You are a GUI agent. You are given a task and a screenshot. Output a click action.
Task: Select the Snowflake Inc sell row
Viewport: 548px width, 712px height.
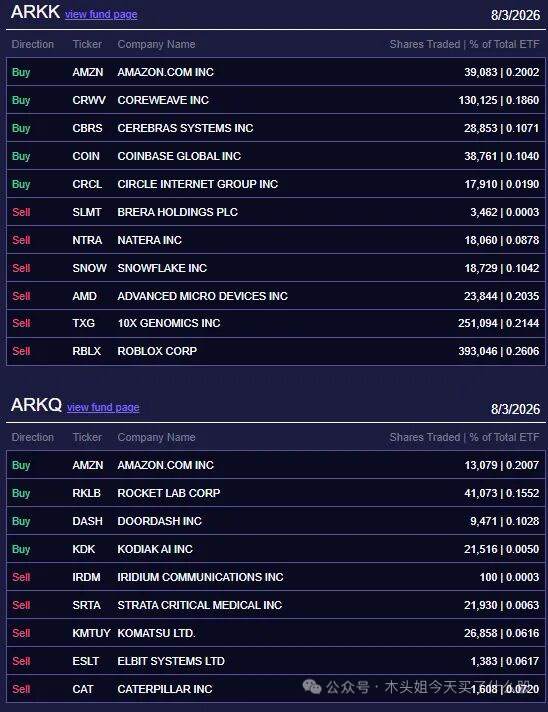click(x=276, y=268)
